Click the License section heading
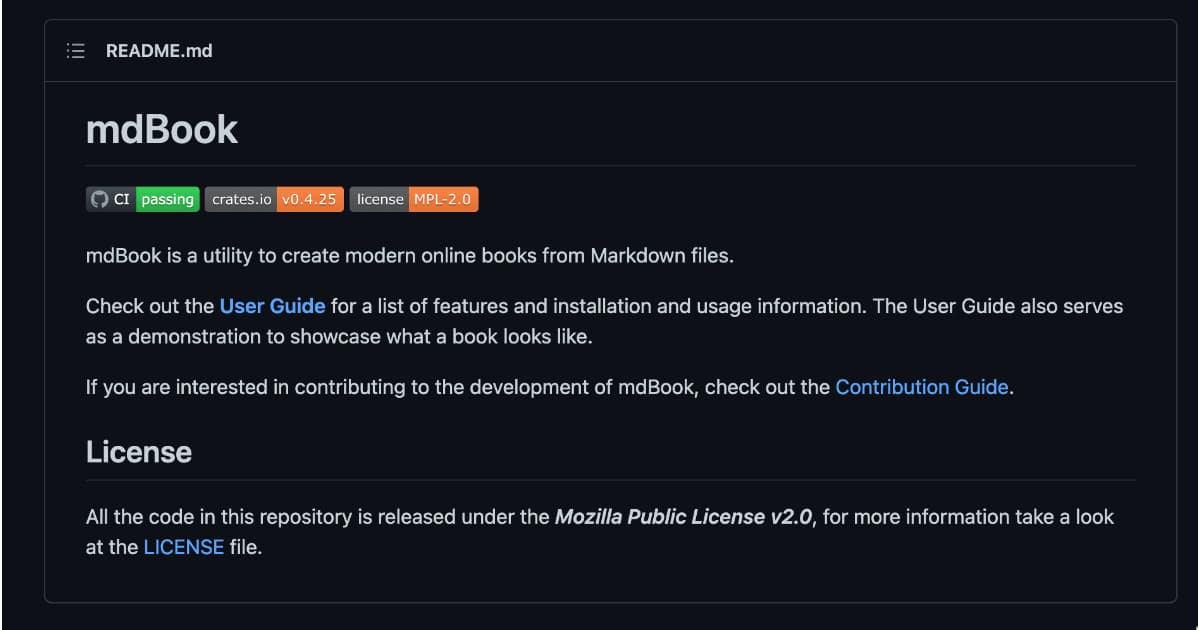1200x630 pixels. [x=139, y=452]
